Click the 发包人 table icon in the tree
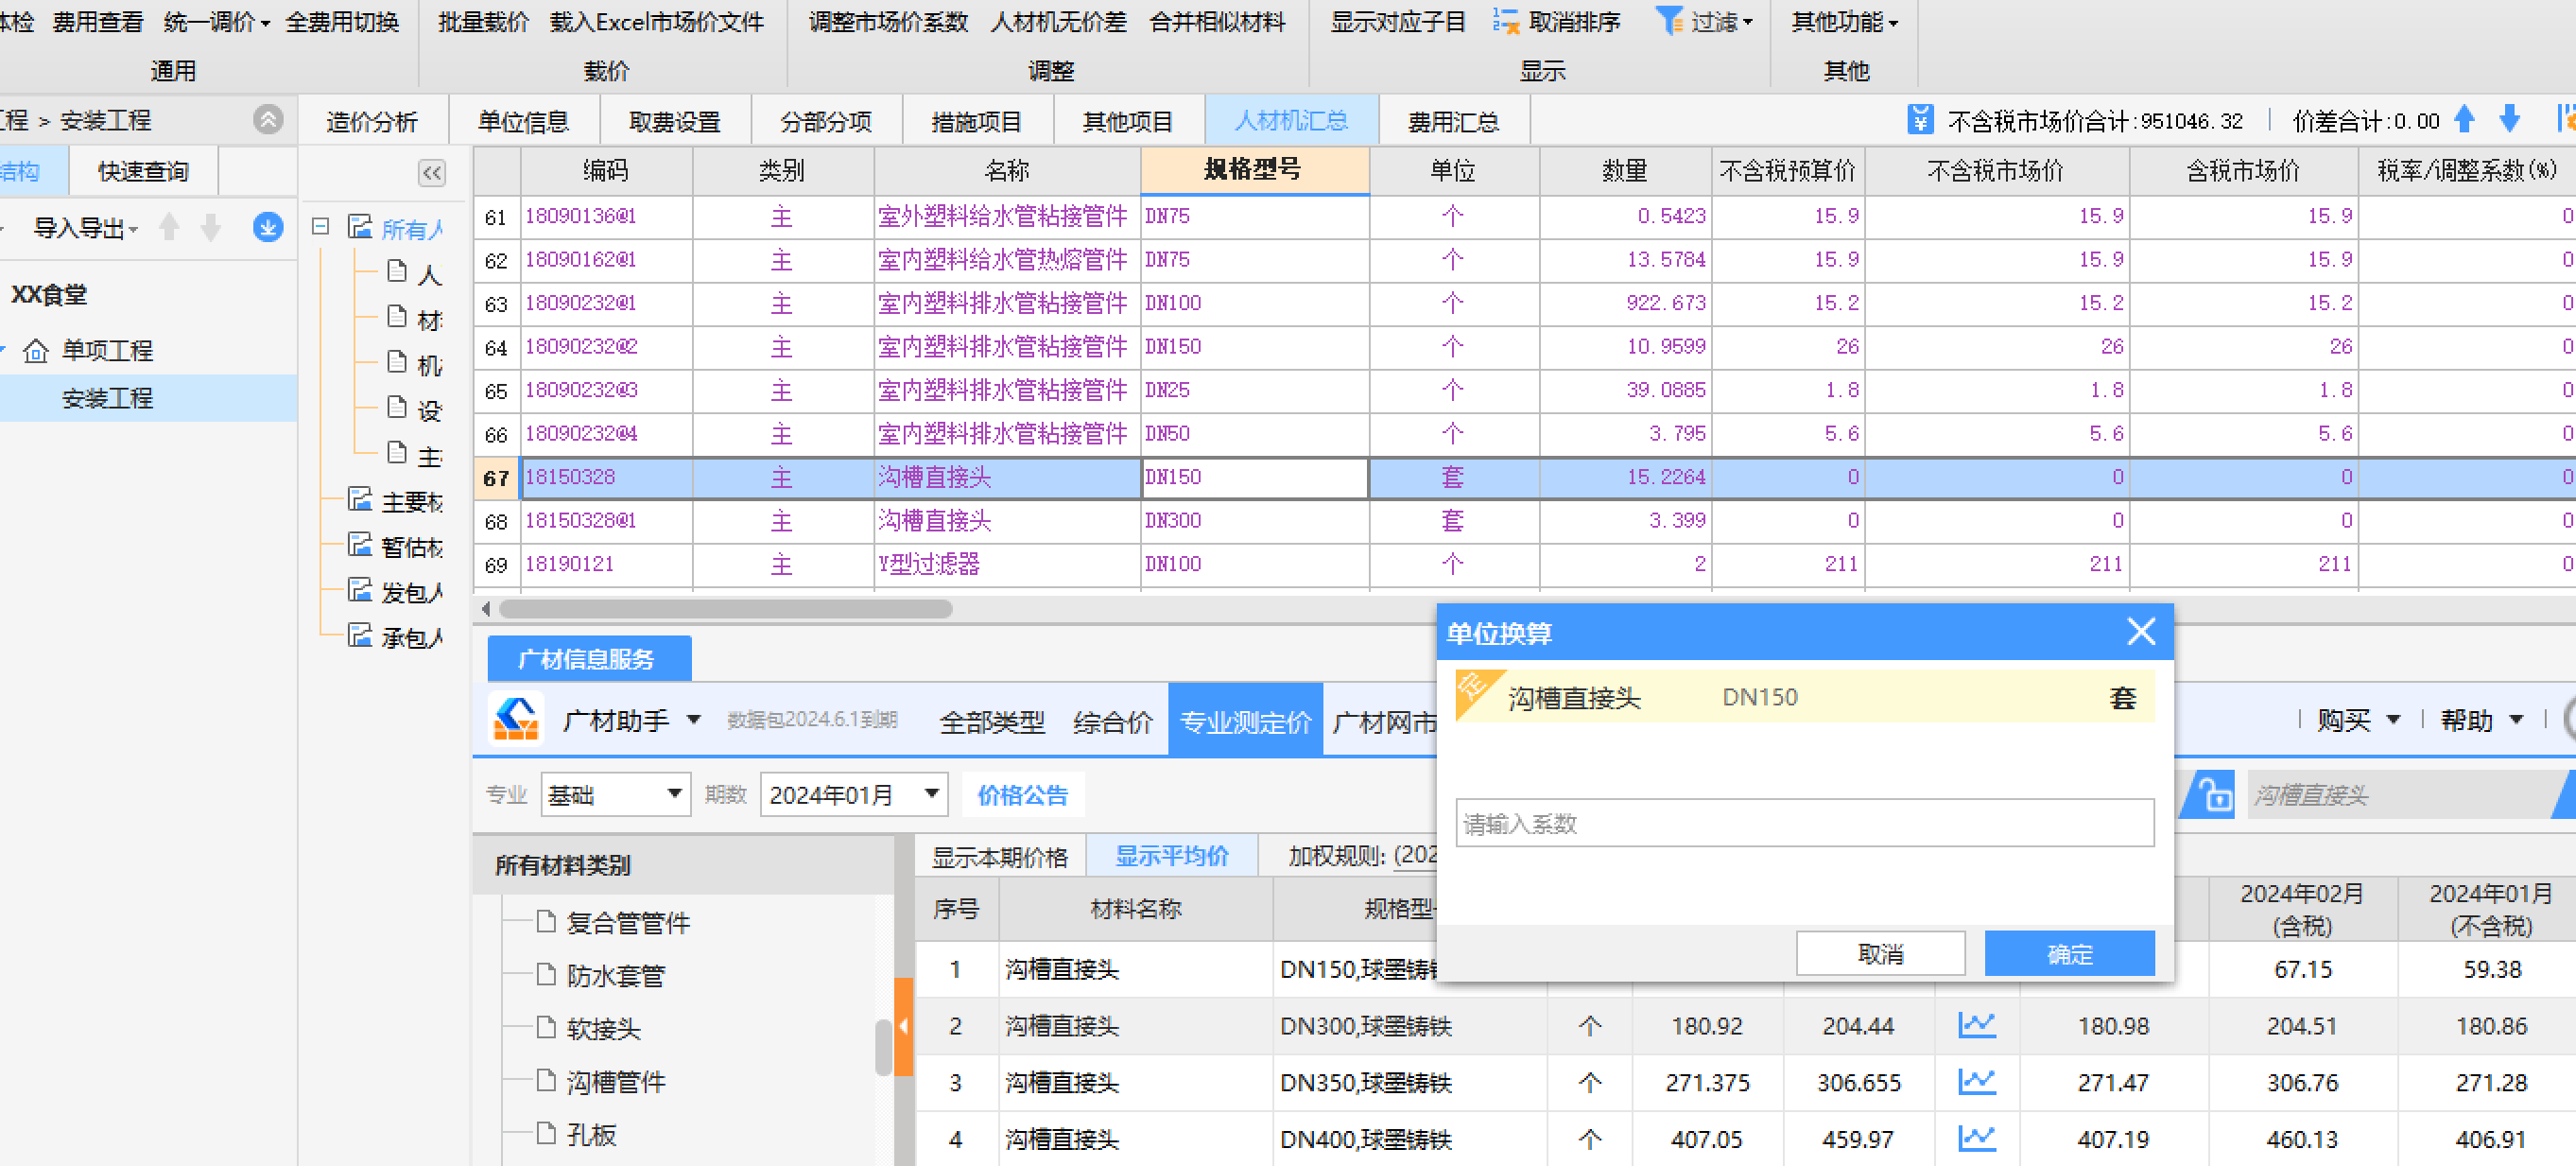Screen dimensions: 2576x1166 360,590
